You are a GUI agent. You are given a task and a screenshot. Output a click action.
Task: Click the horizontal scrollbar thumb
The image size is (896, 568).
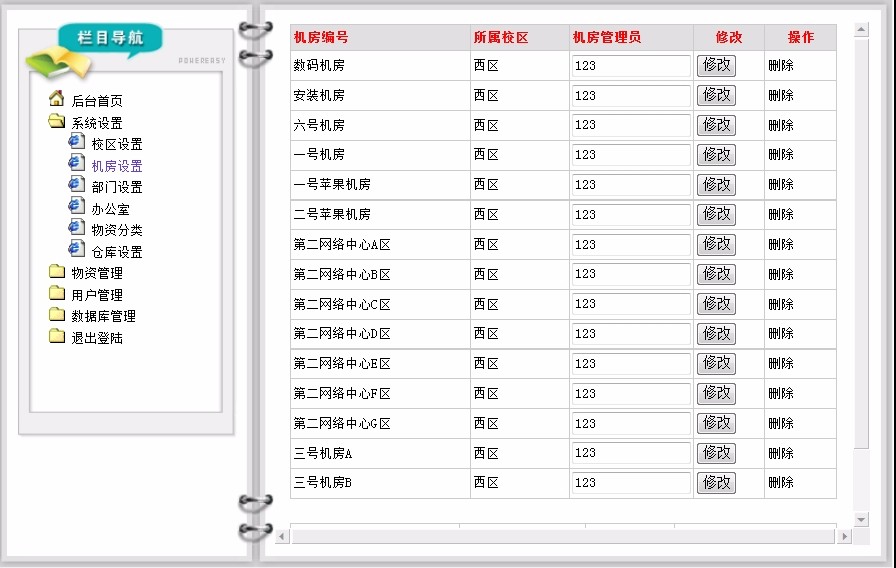[563, 536]
